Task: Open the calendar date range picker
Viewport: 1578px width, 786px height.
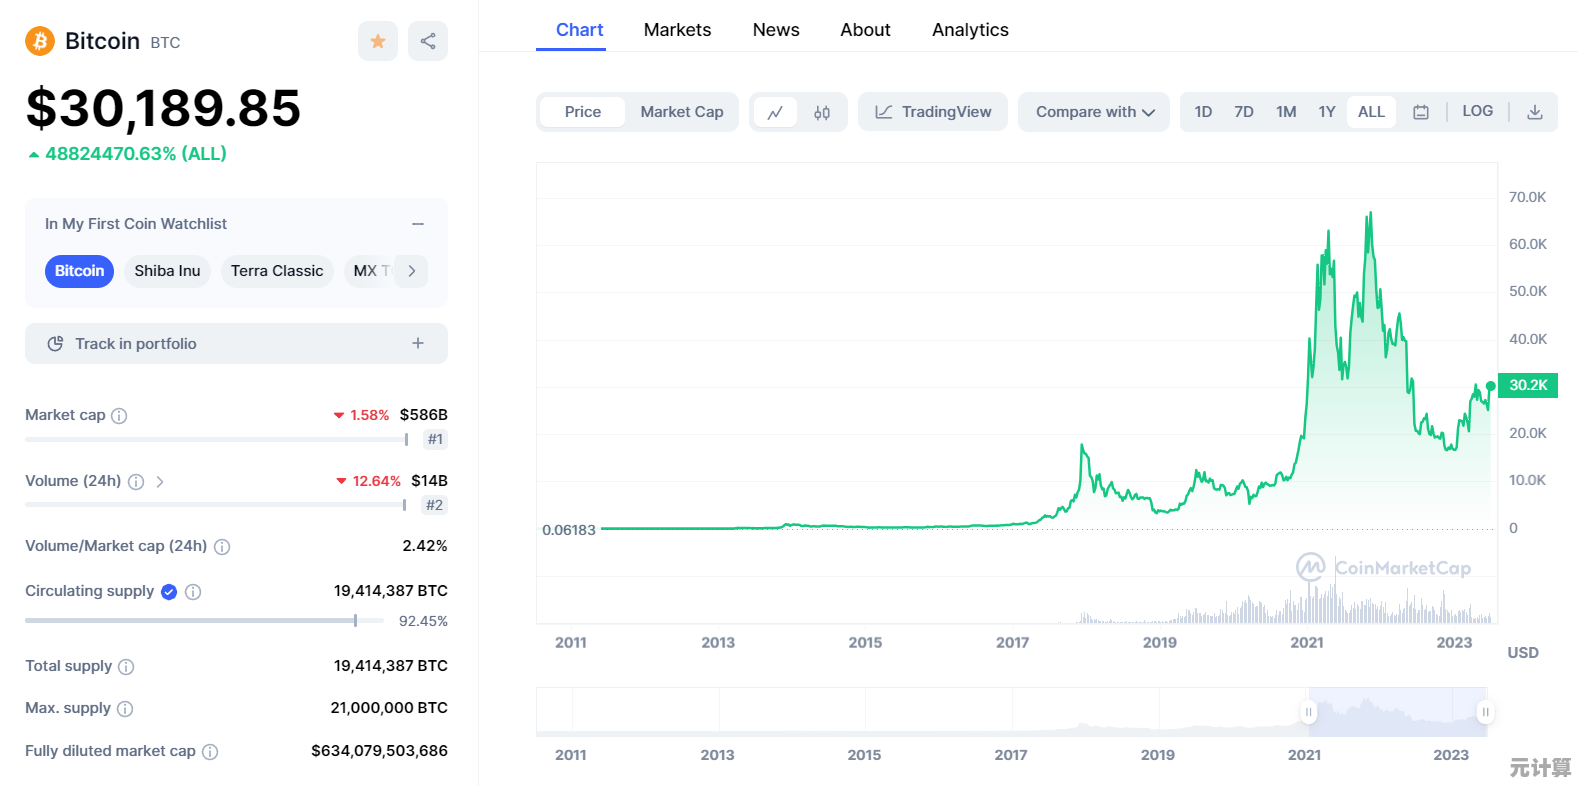Action: pos(1420,112)
